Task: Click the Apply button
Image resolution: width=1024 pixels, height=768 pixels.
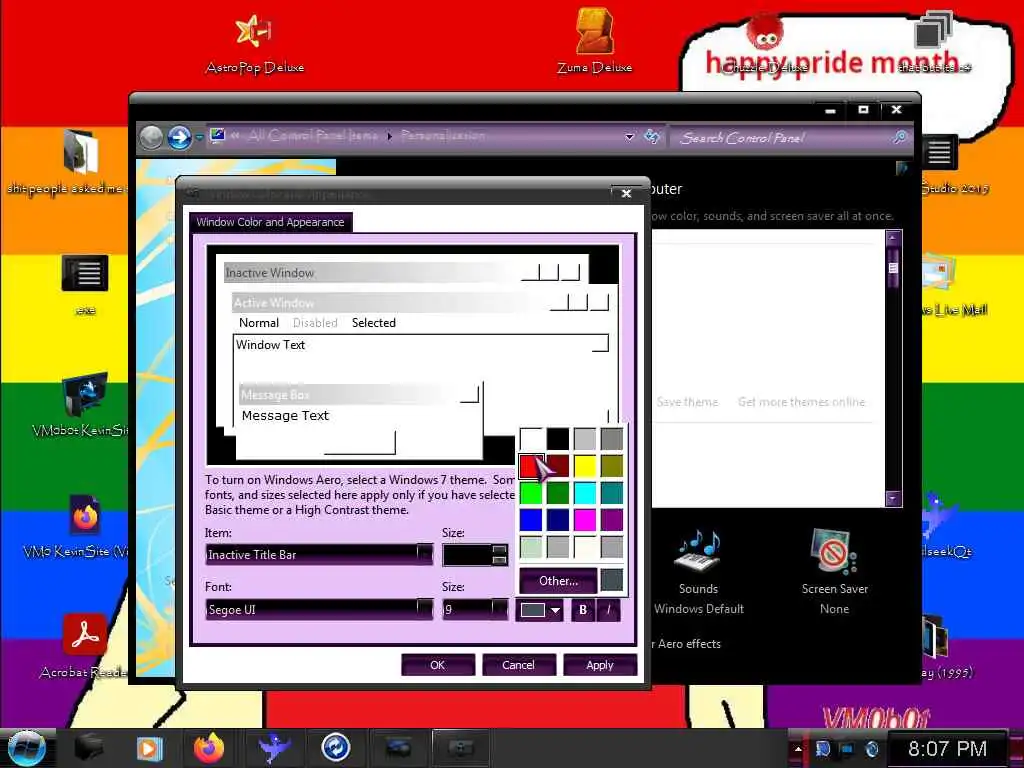Action: point(600,665)
